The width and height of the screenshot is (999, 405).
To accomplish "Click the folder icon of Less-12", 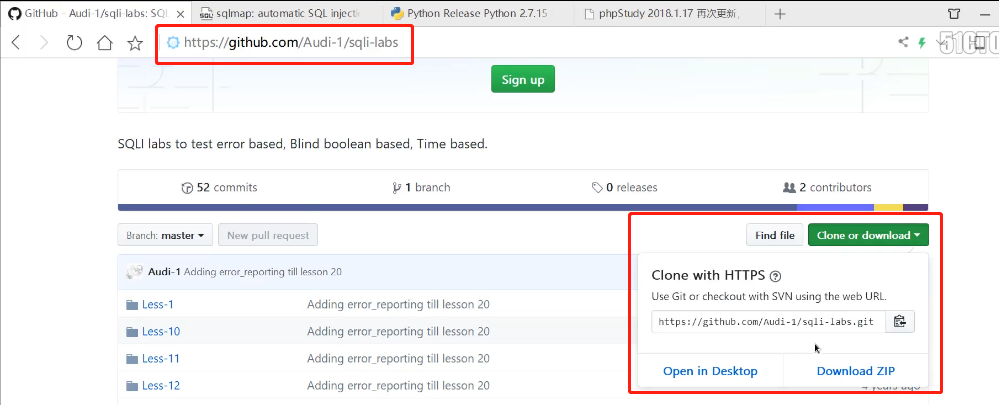I will coord(132,386).
